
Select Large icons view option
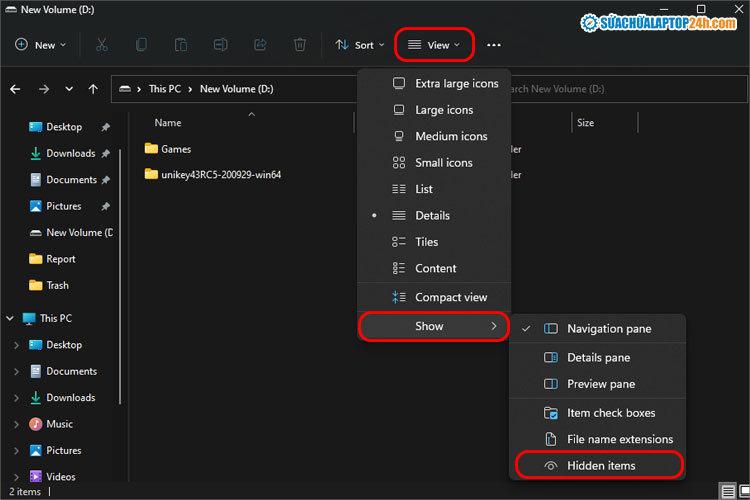[x=434, y=110]
